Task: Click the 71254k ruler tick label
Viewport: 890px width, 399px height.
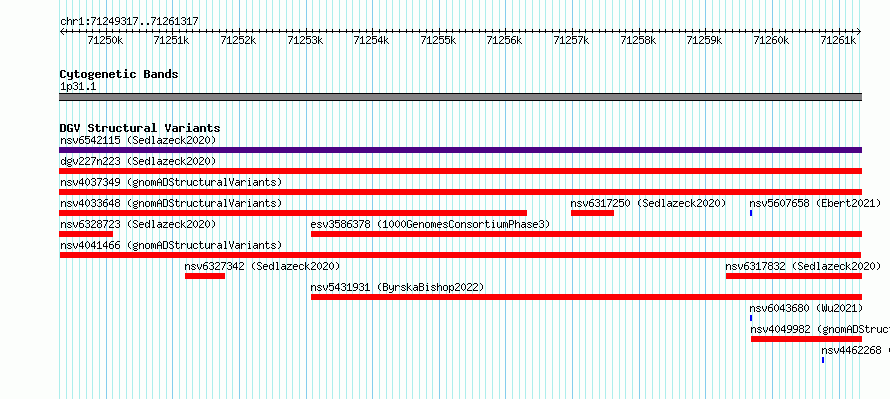Action: point(371,40)
